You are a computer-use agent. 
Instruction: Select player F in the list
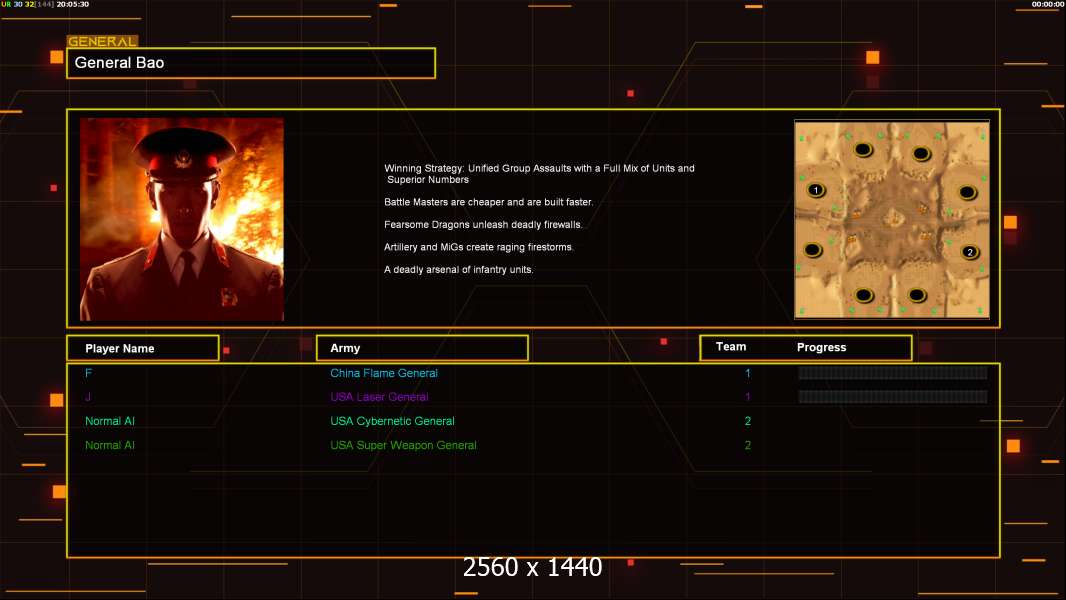pos(88,373)
